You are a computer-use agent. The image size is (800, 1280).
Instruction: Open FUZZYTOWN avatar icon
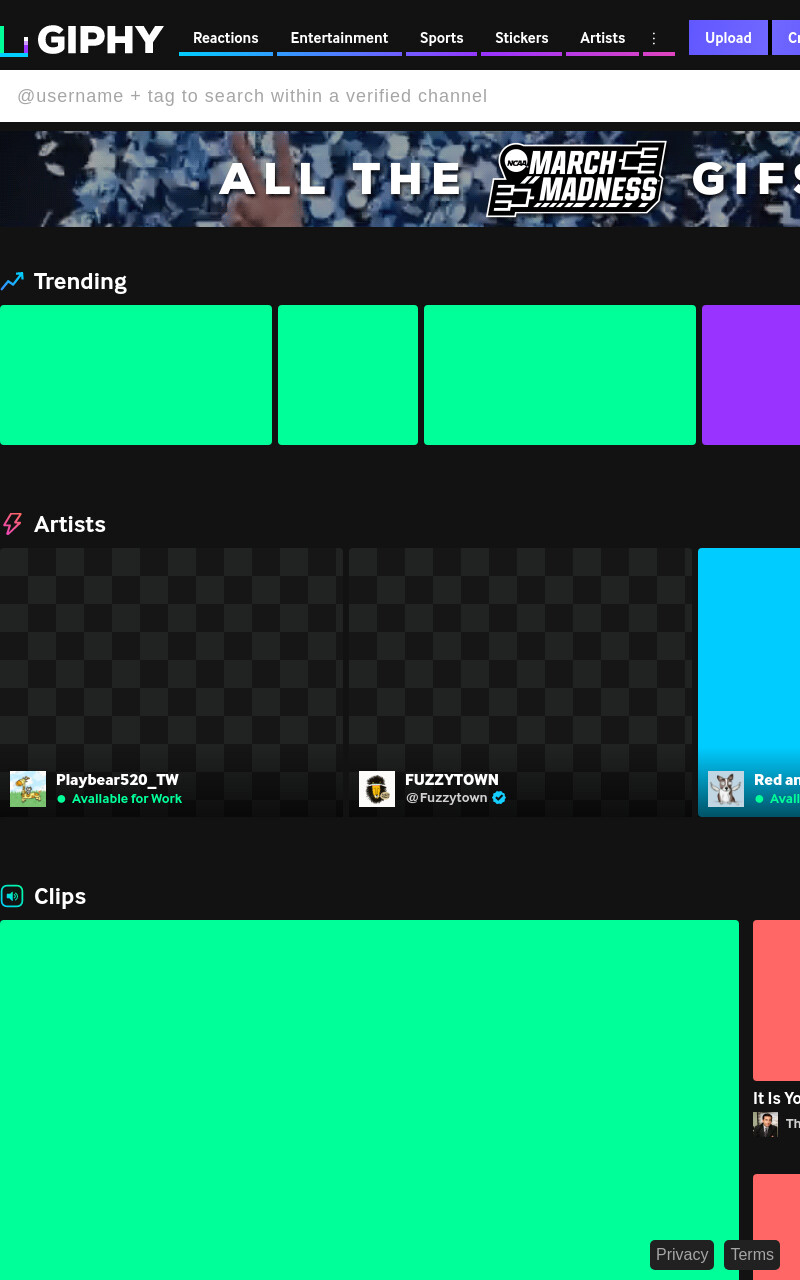(x=377, y=789)
